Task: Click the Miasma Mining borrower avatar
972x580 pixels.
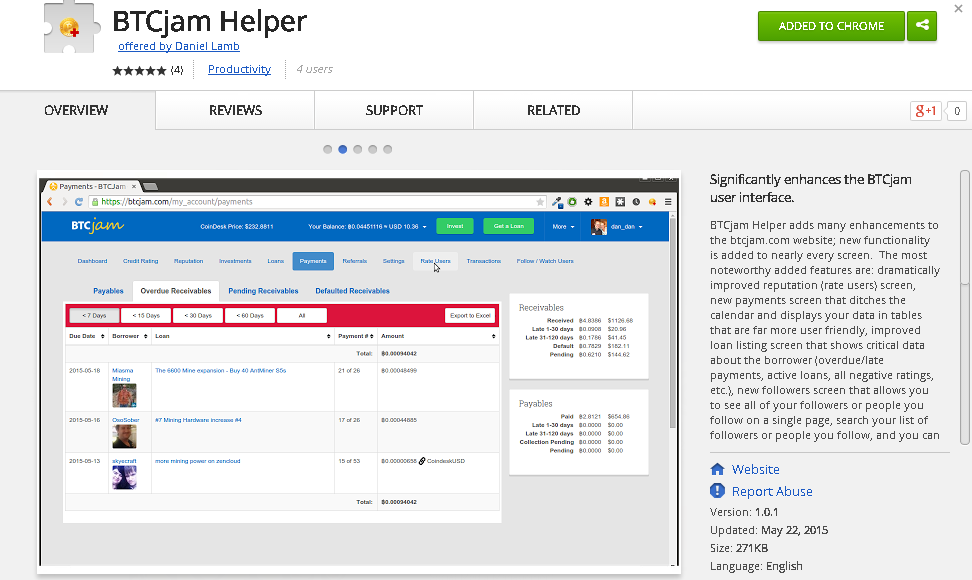Action: [124, 395]
